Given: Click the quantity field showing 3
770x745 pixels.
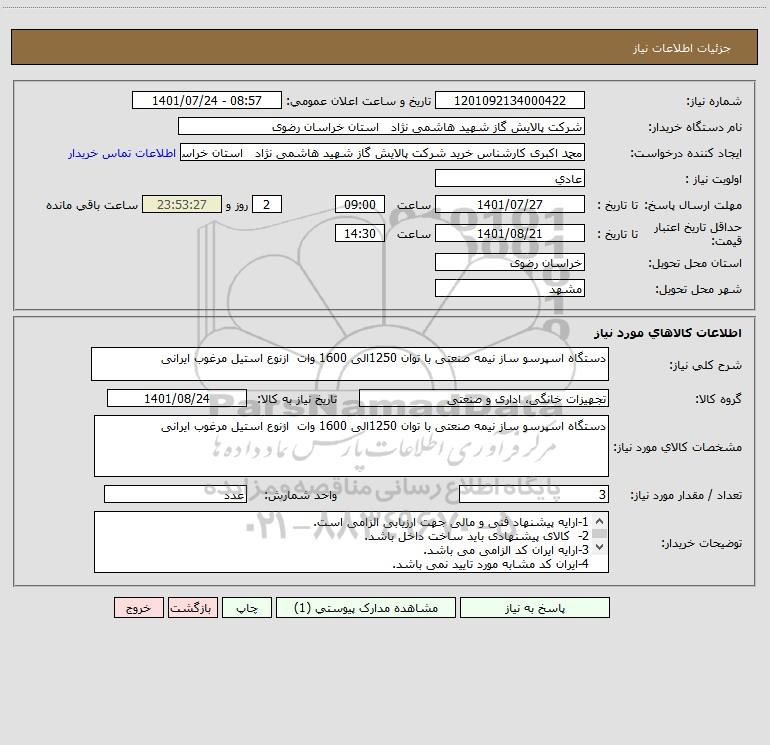Looking at the screenshot, I should tap(534, 495).
